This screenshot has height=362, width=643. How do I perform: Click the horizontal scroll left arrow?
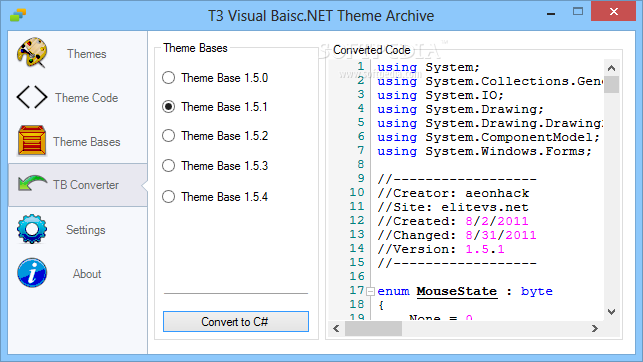(336, 328)
